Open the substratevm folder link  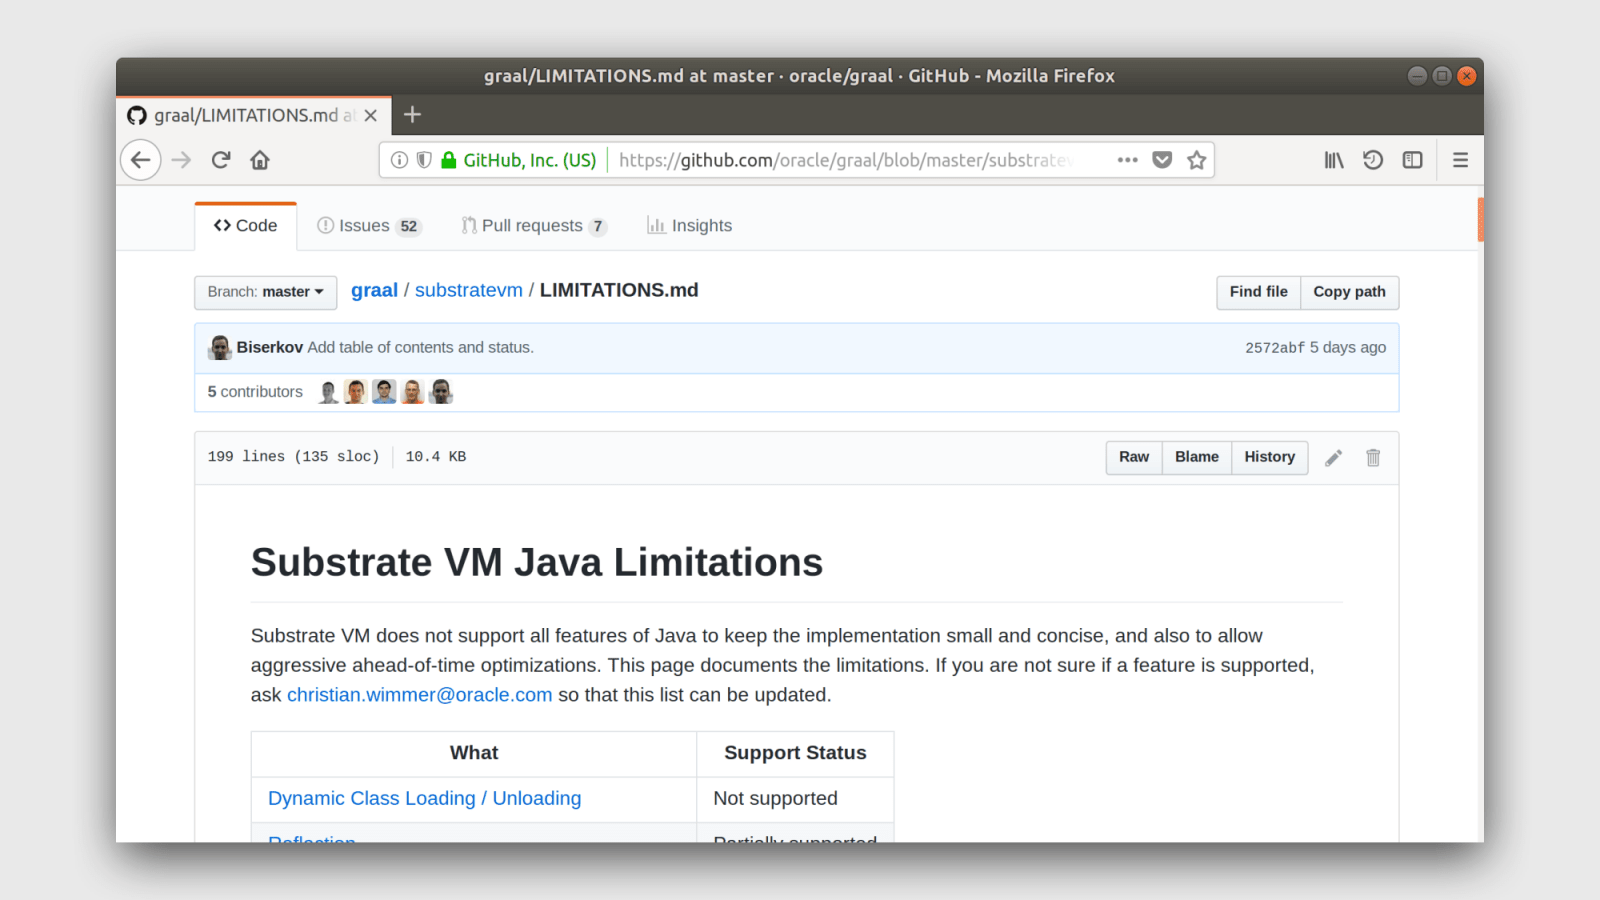(x=469, y=290)
